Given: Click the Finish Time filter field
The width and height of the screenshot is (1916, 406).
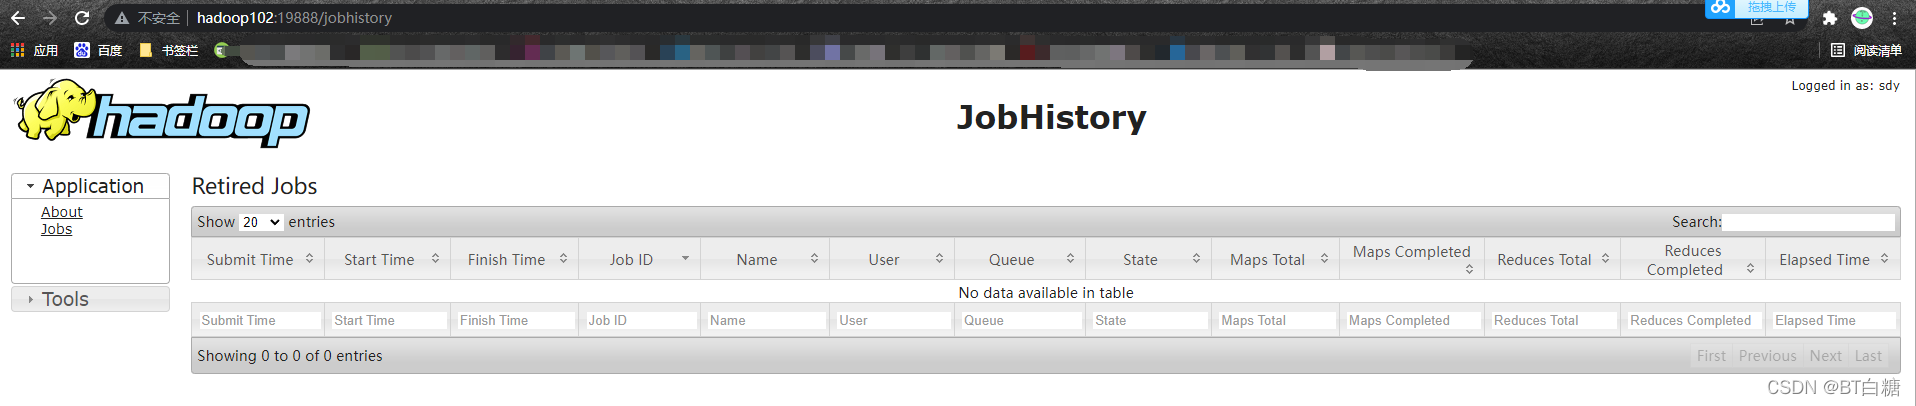Looking at the screenshot, I should click(515, 320).
